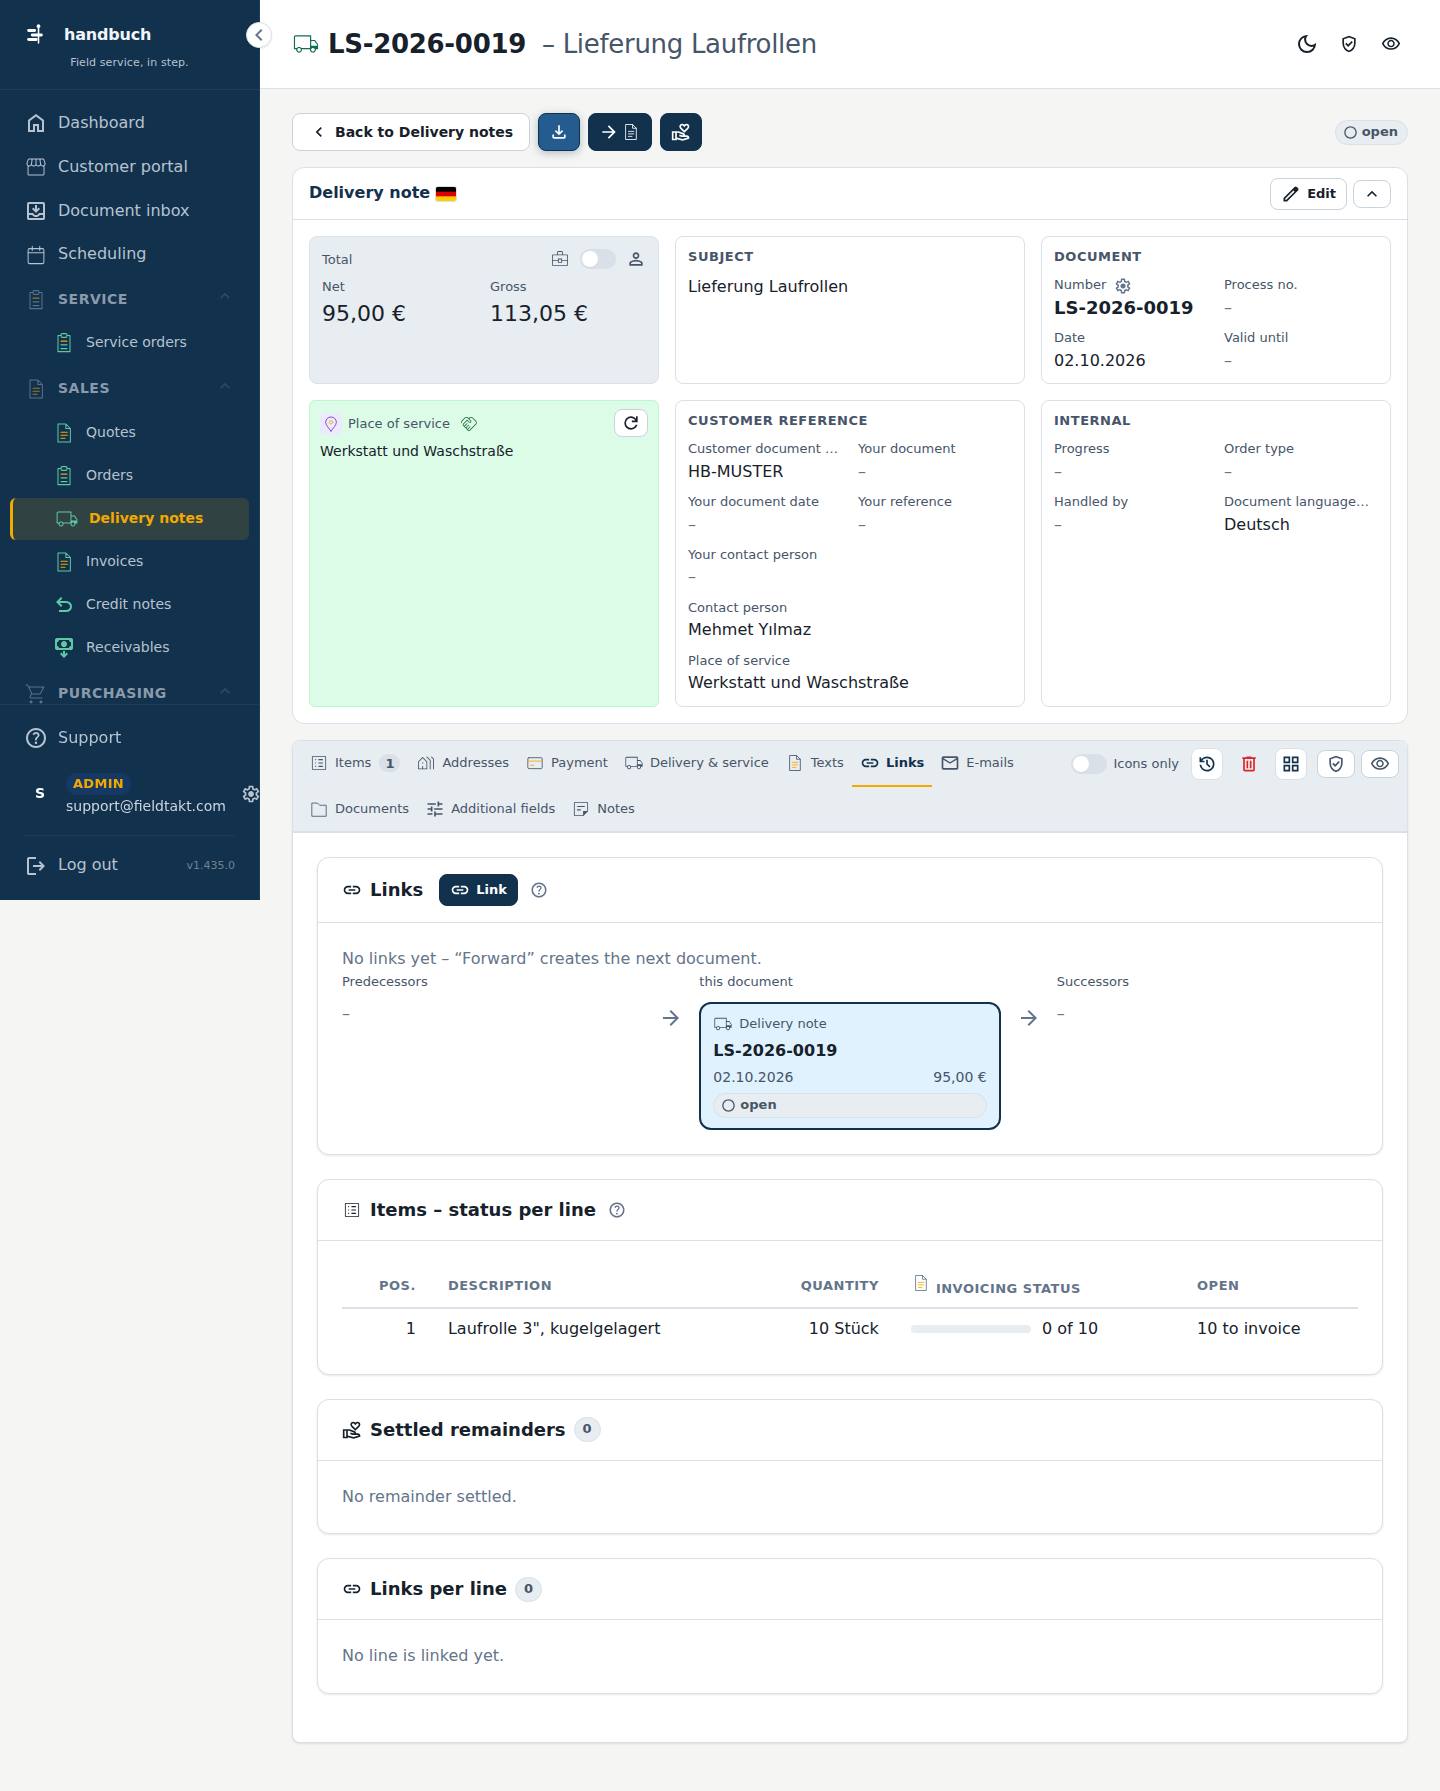Click the Link button in Links section
1440x1791 pixels.
click(479, 890)
